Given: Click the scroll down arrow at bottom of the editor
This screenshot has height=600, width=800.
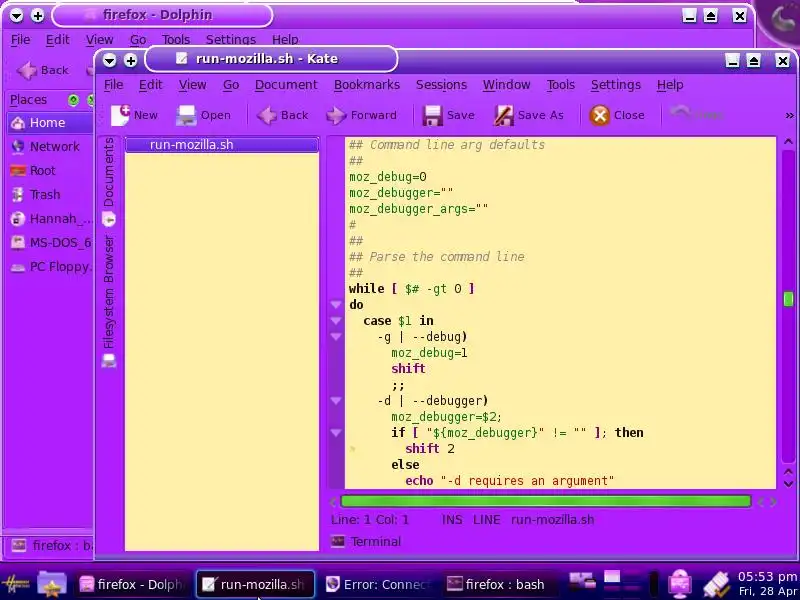Looking at the screenshot, I should 788,483.
